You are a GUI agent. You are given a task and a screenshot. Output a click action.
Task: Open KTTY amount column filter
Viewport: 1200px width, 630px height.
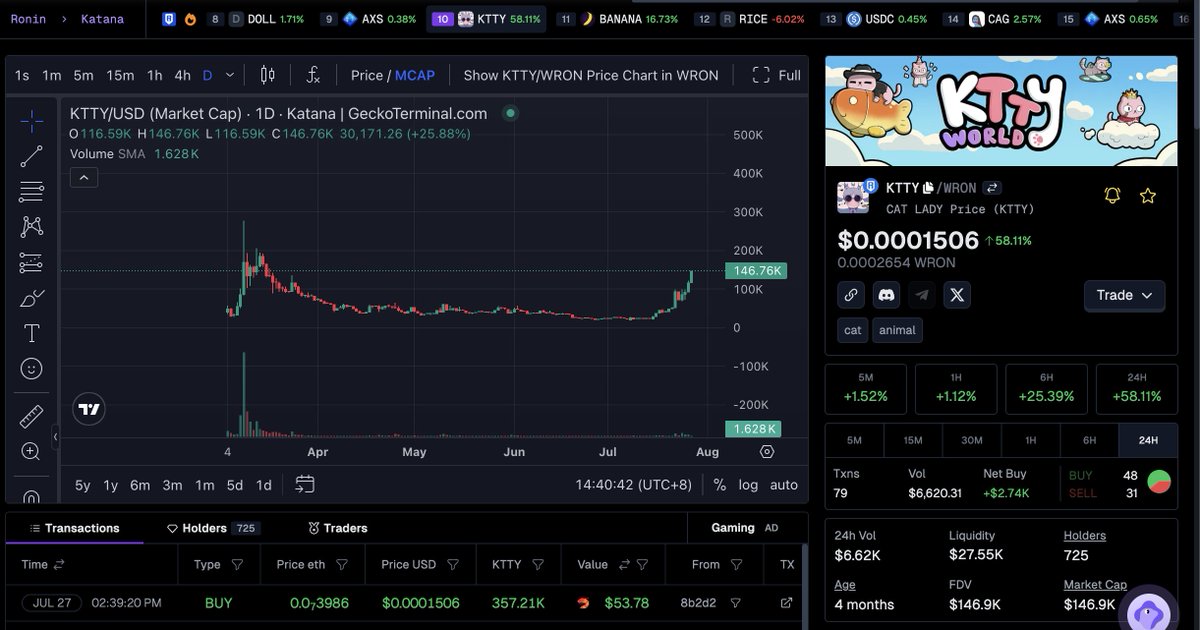pyautogui.click(x=538, y=565)
